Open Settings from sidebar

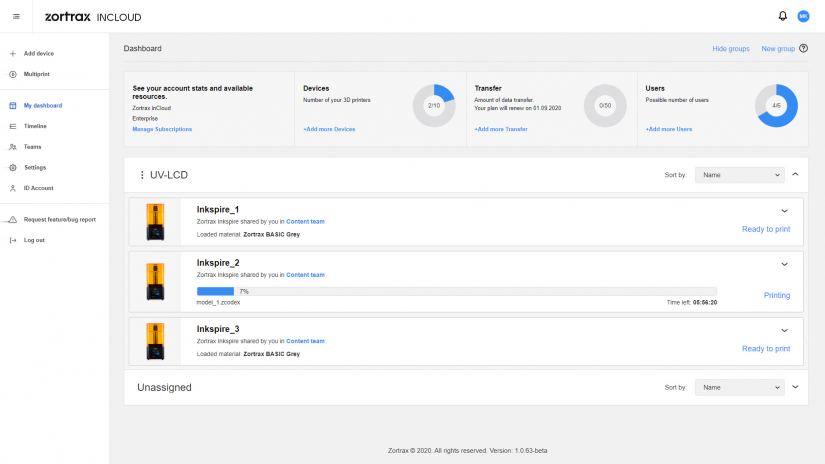click(x=35, y=167)
